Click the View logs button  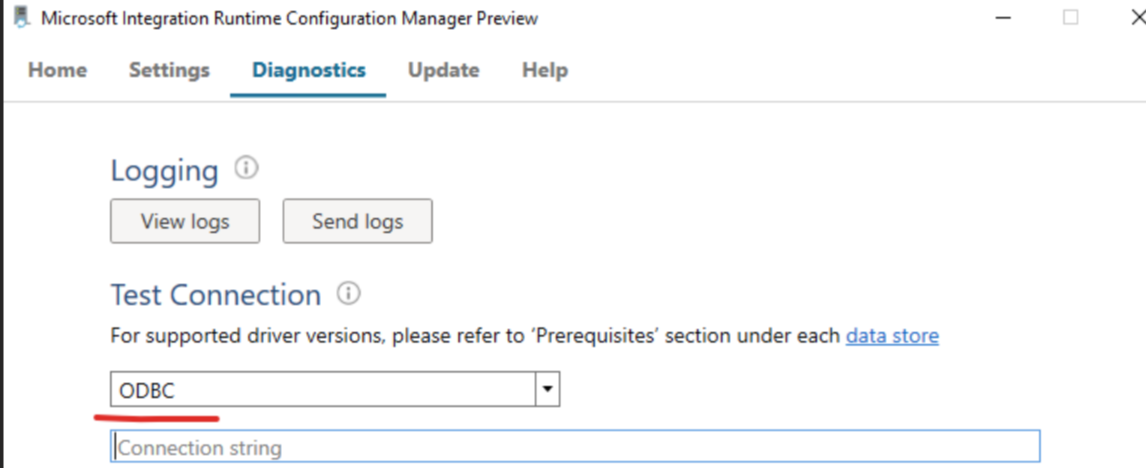click(185, 221)
